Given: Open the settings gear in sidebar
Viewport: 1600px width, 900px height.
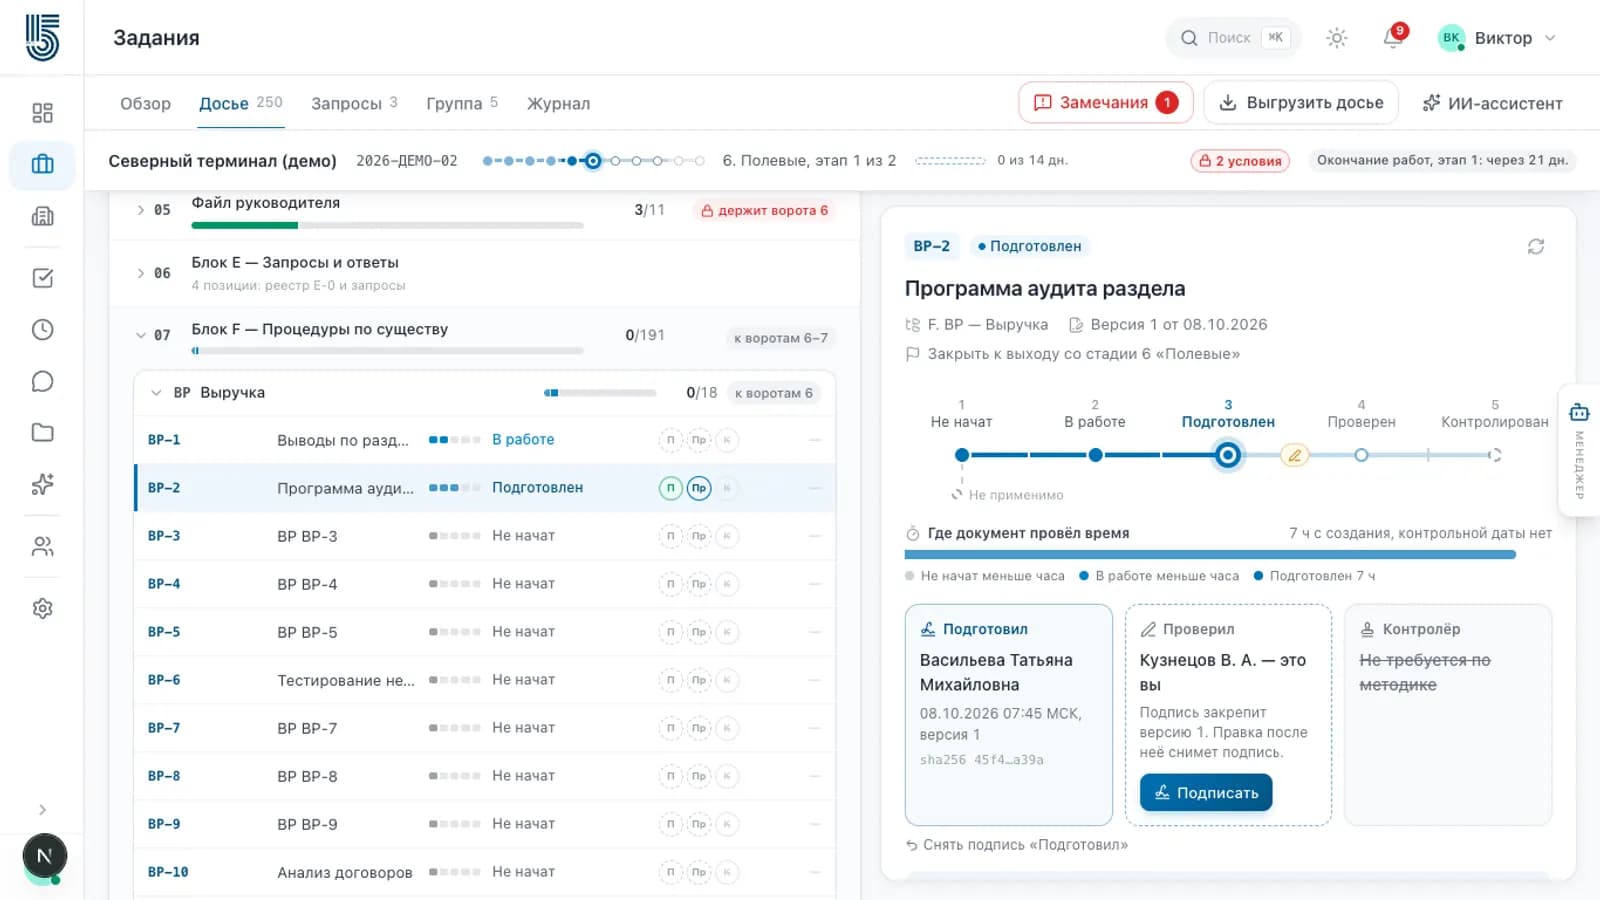Looking at the screenshot, I should pos(42,608).
